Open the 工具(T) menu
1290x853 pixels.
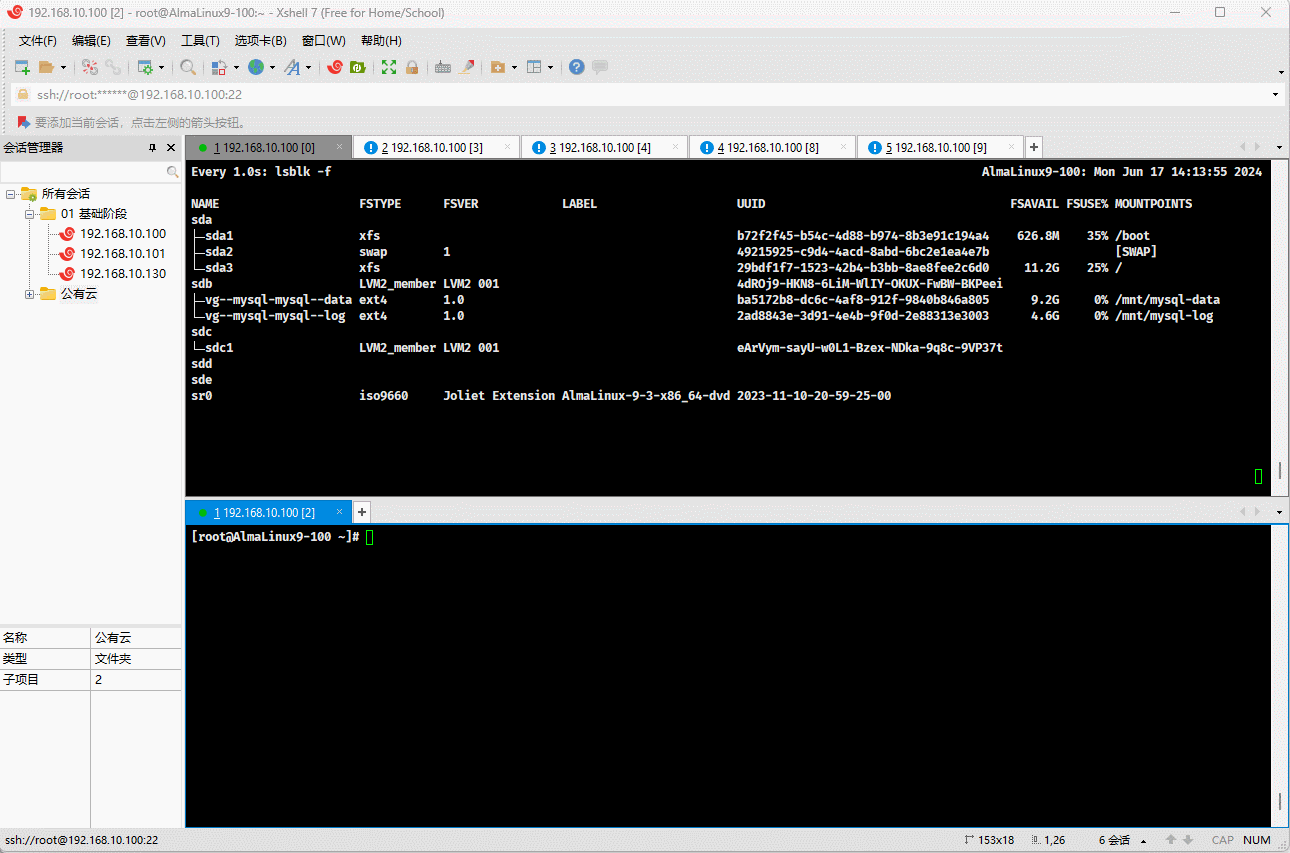coord(200,41)
